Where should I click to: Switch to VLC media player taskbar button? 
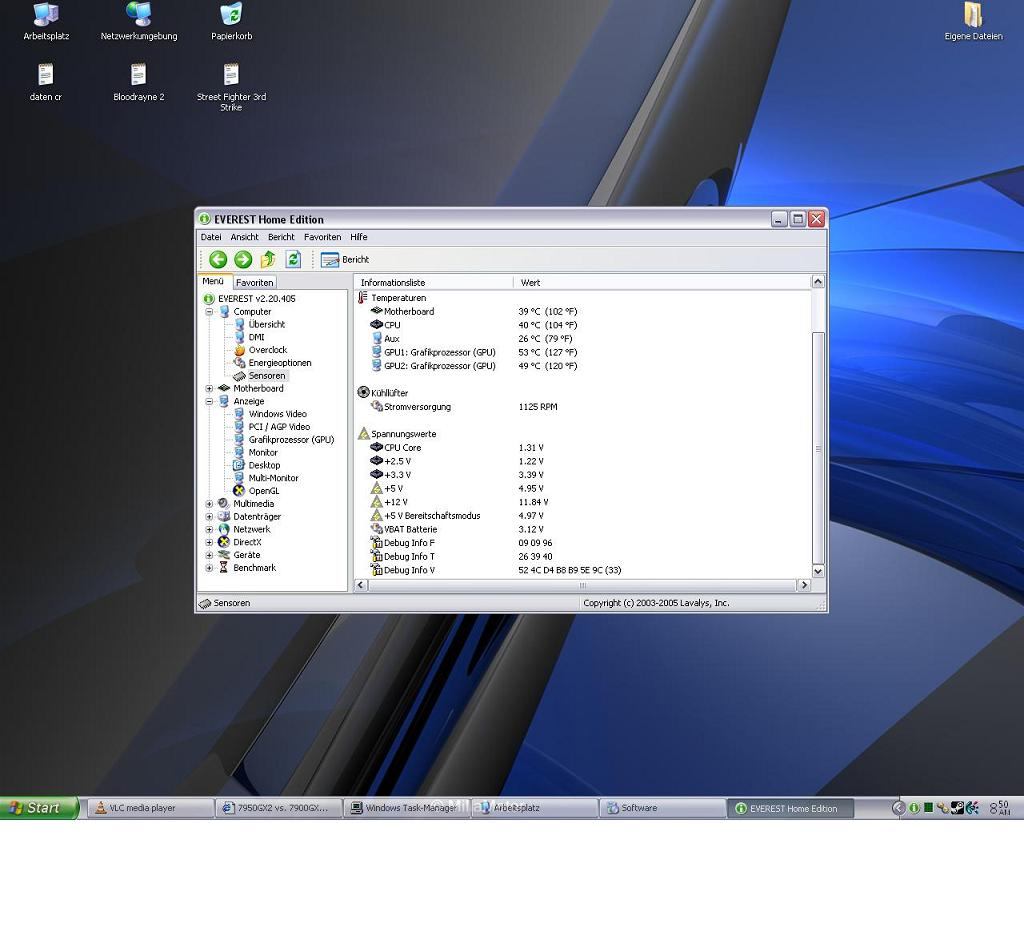pos(149,808)
